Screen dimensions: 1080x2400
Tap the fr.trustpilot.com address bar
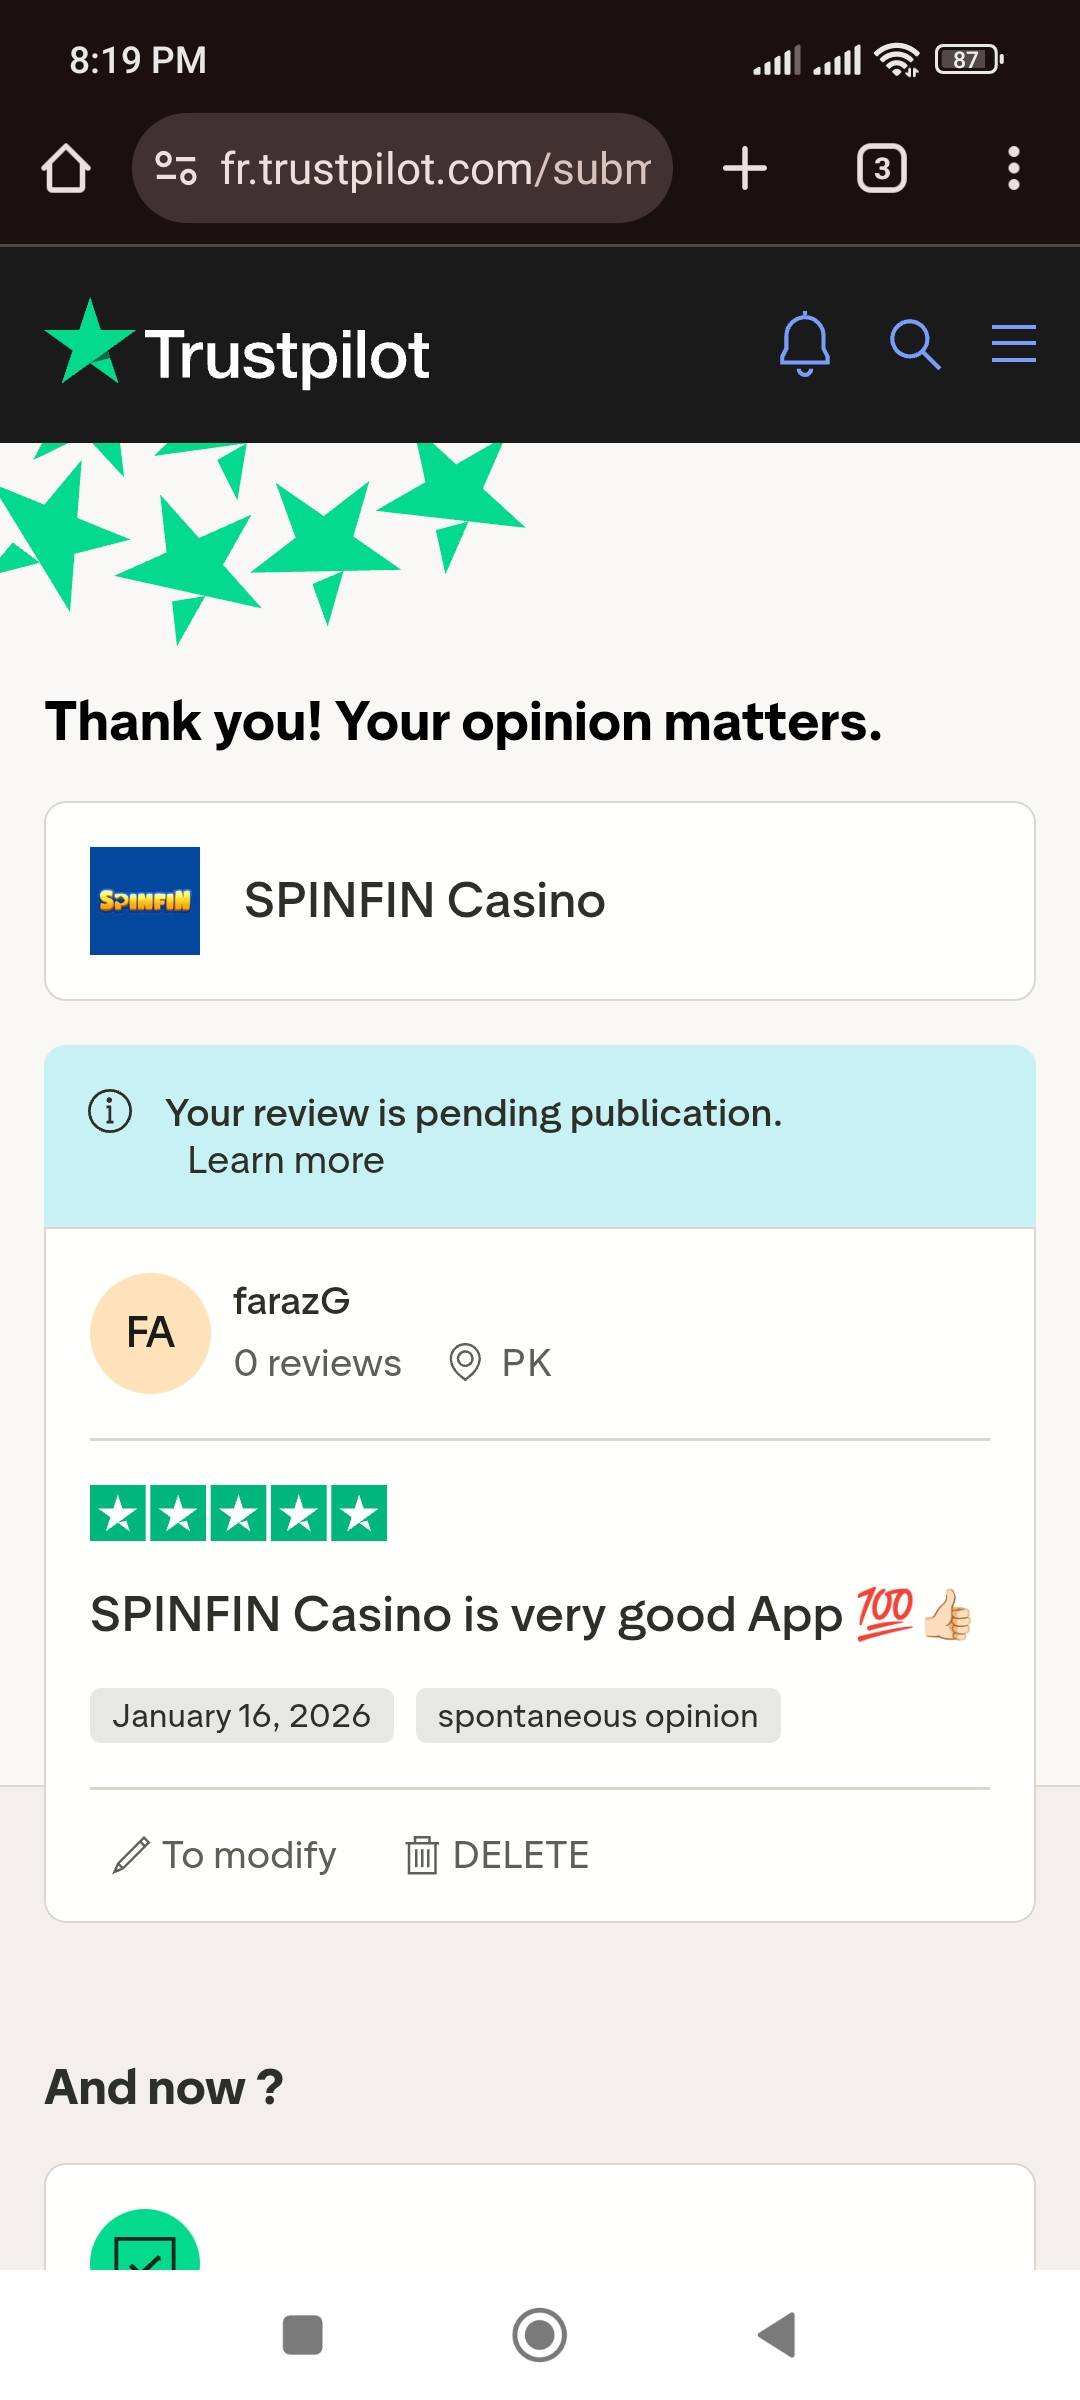(435, 168)
